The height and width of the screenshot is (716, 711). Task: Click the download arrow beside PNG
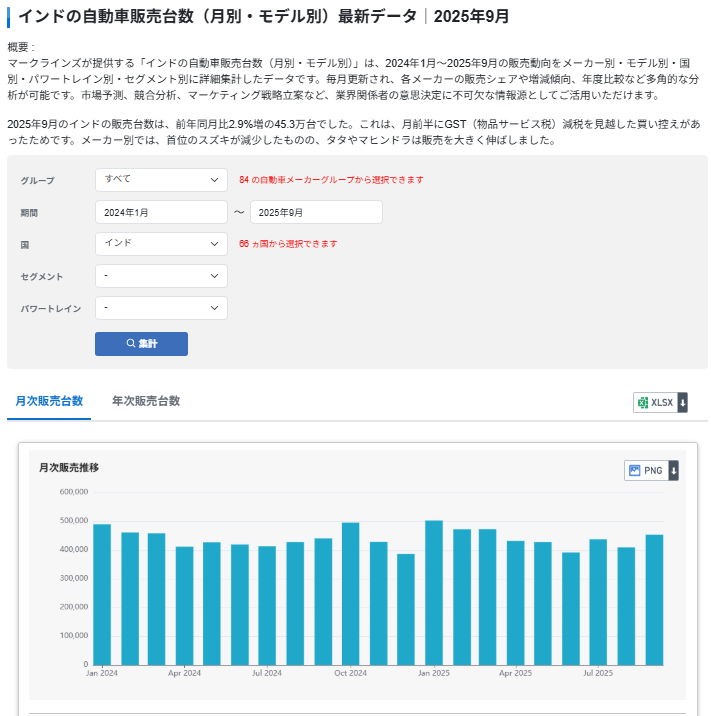pyautogui.click(x=673, y=470)
